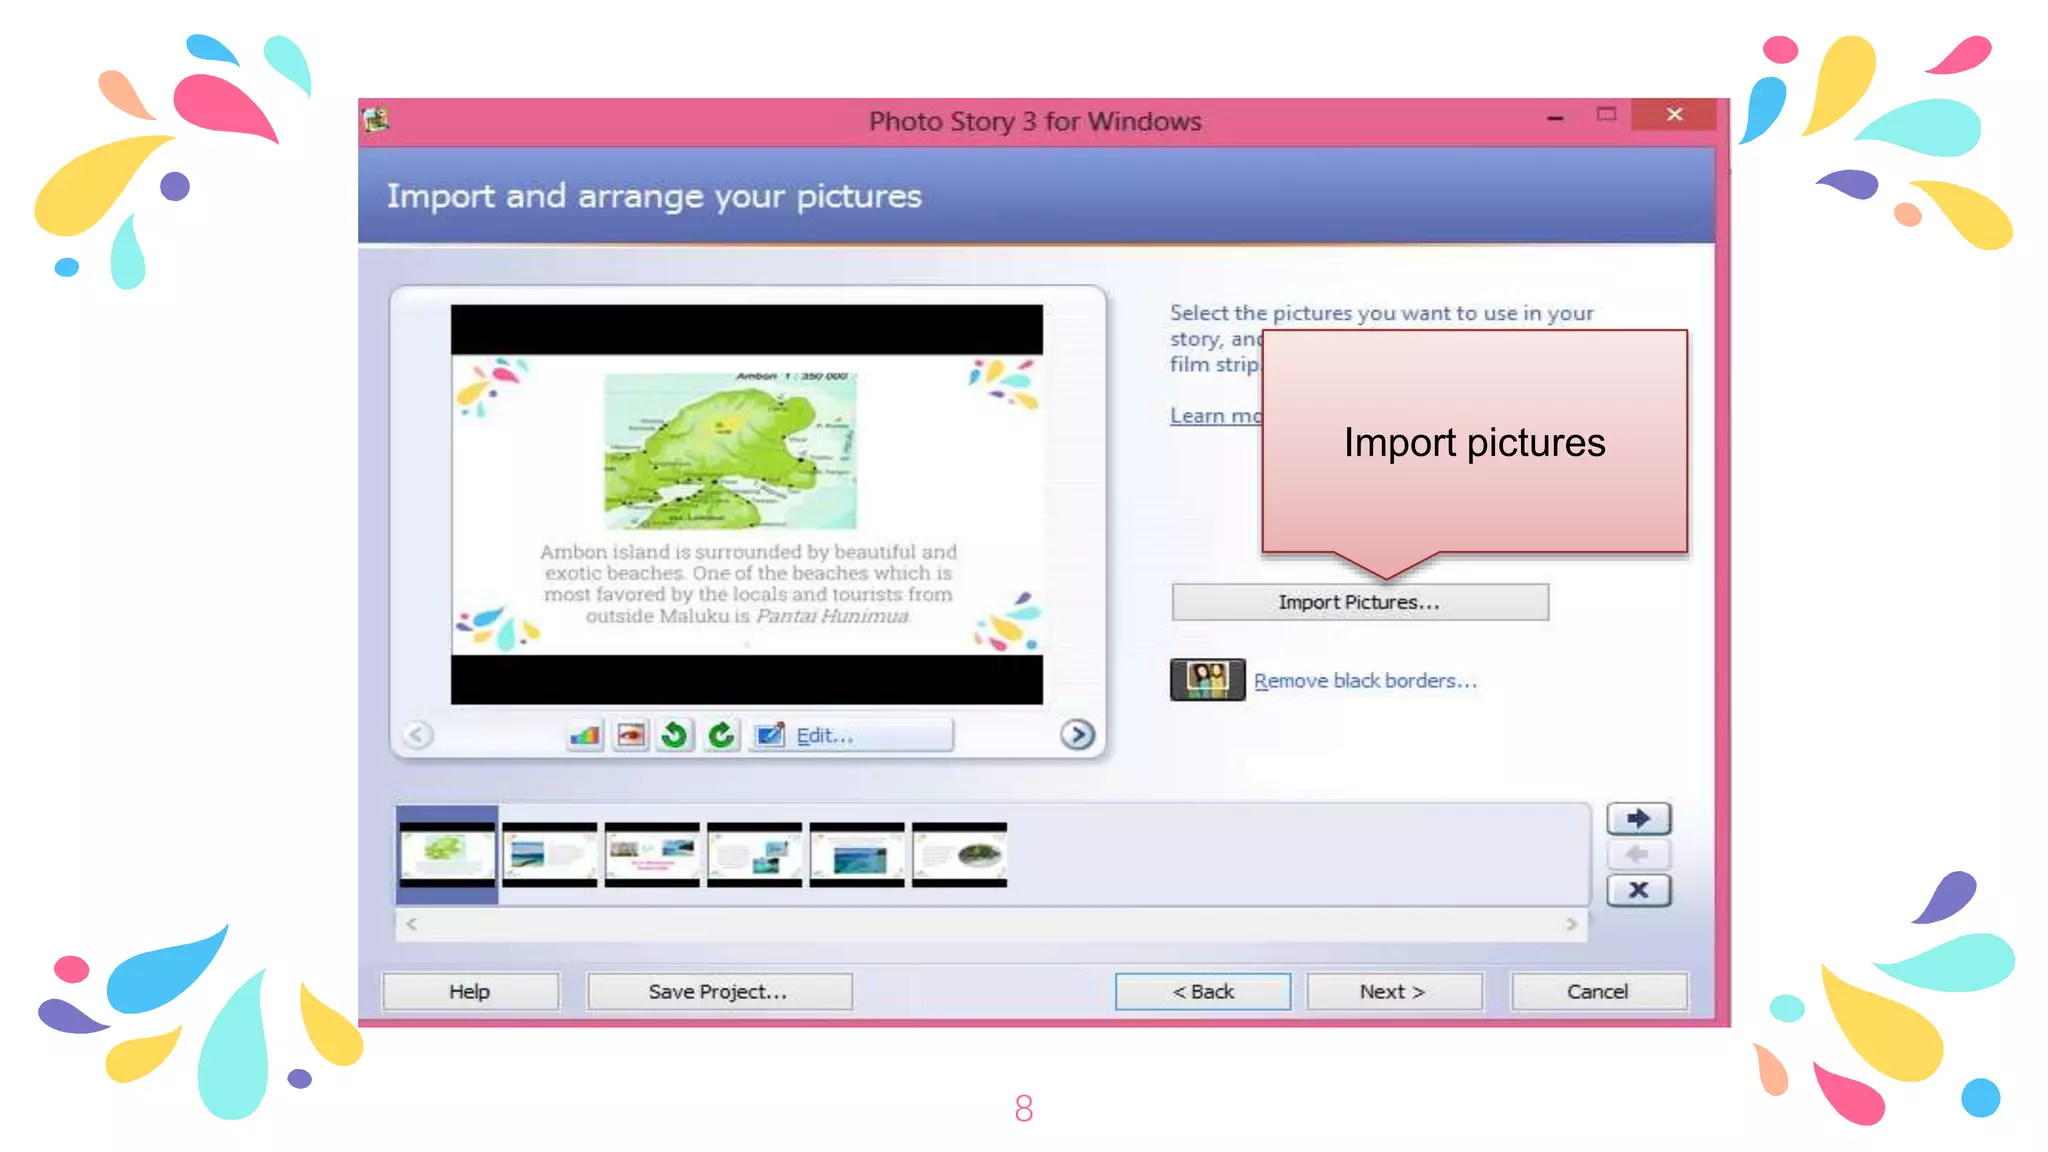Go back with the Back button

[1203, 991]
